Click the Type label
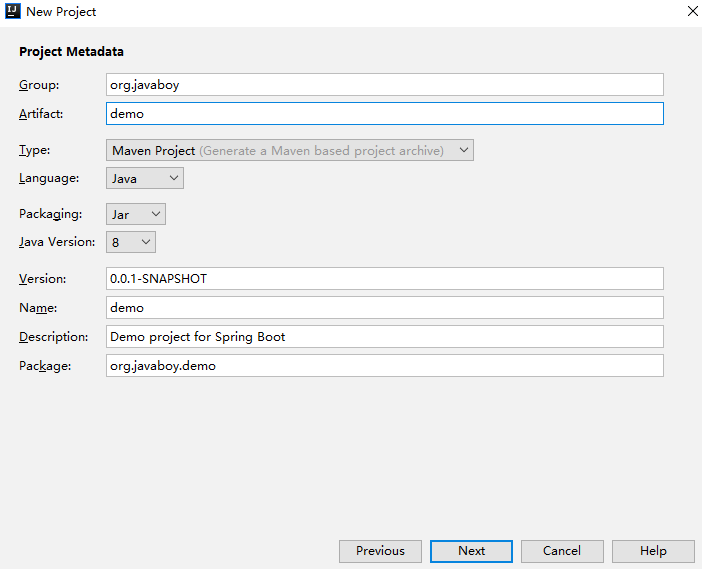Viewport: 702px width, 569px height. 34,150
